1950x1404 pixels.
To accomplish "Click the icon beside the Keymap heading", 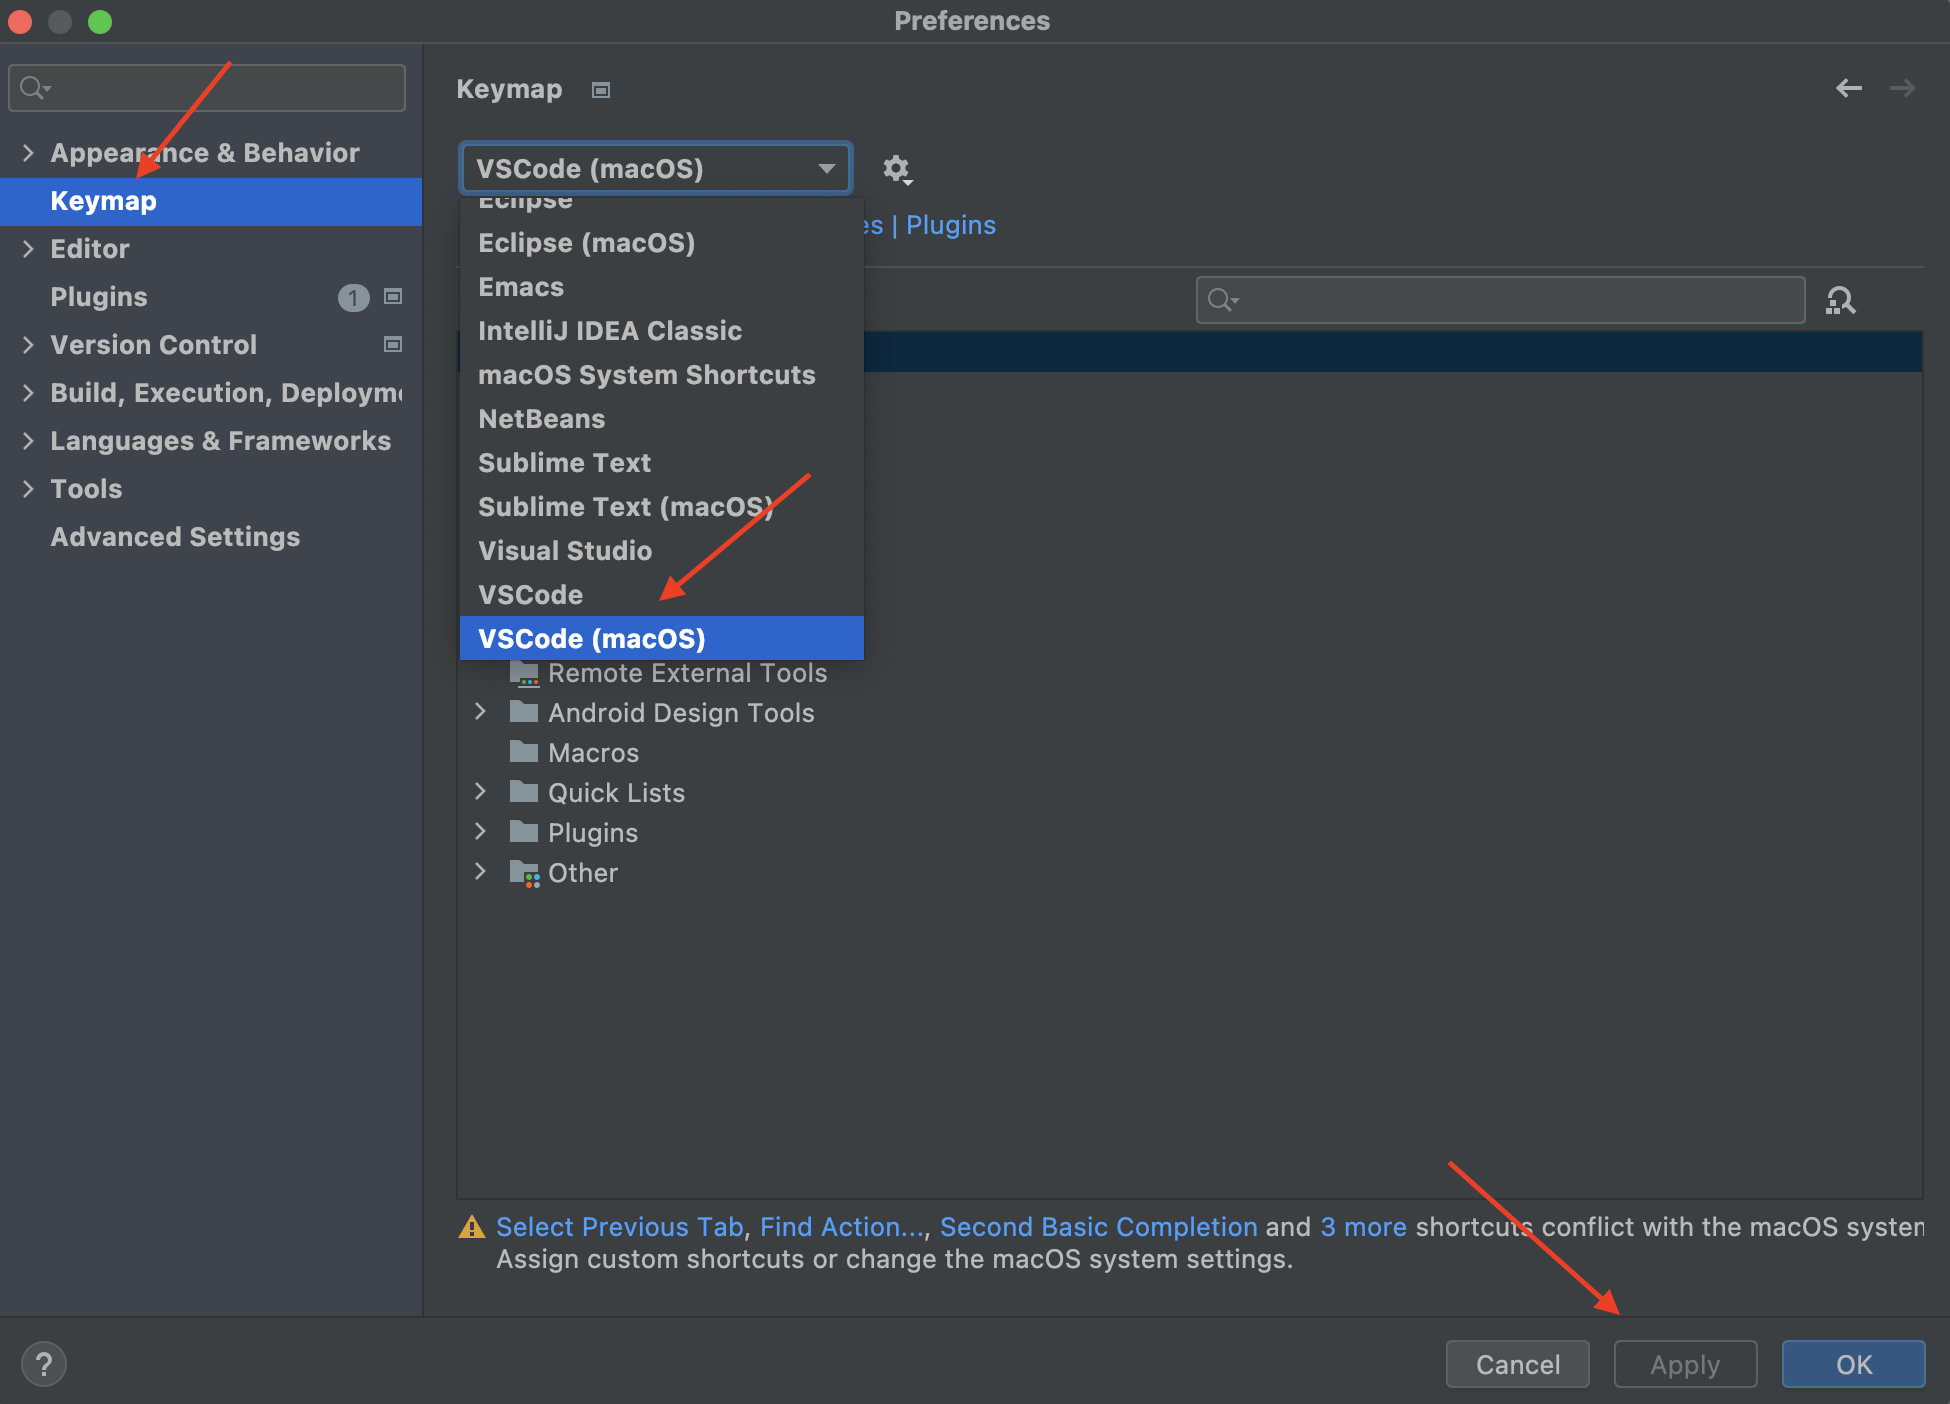I will 601,90.
